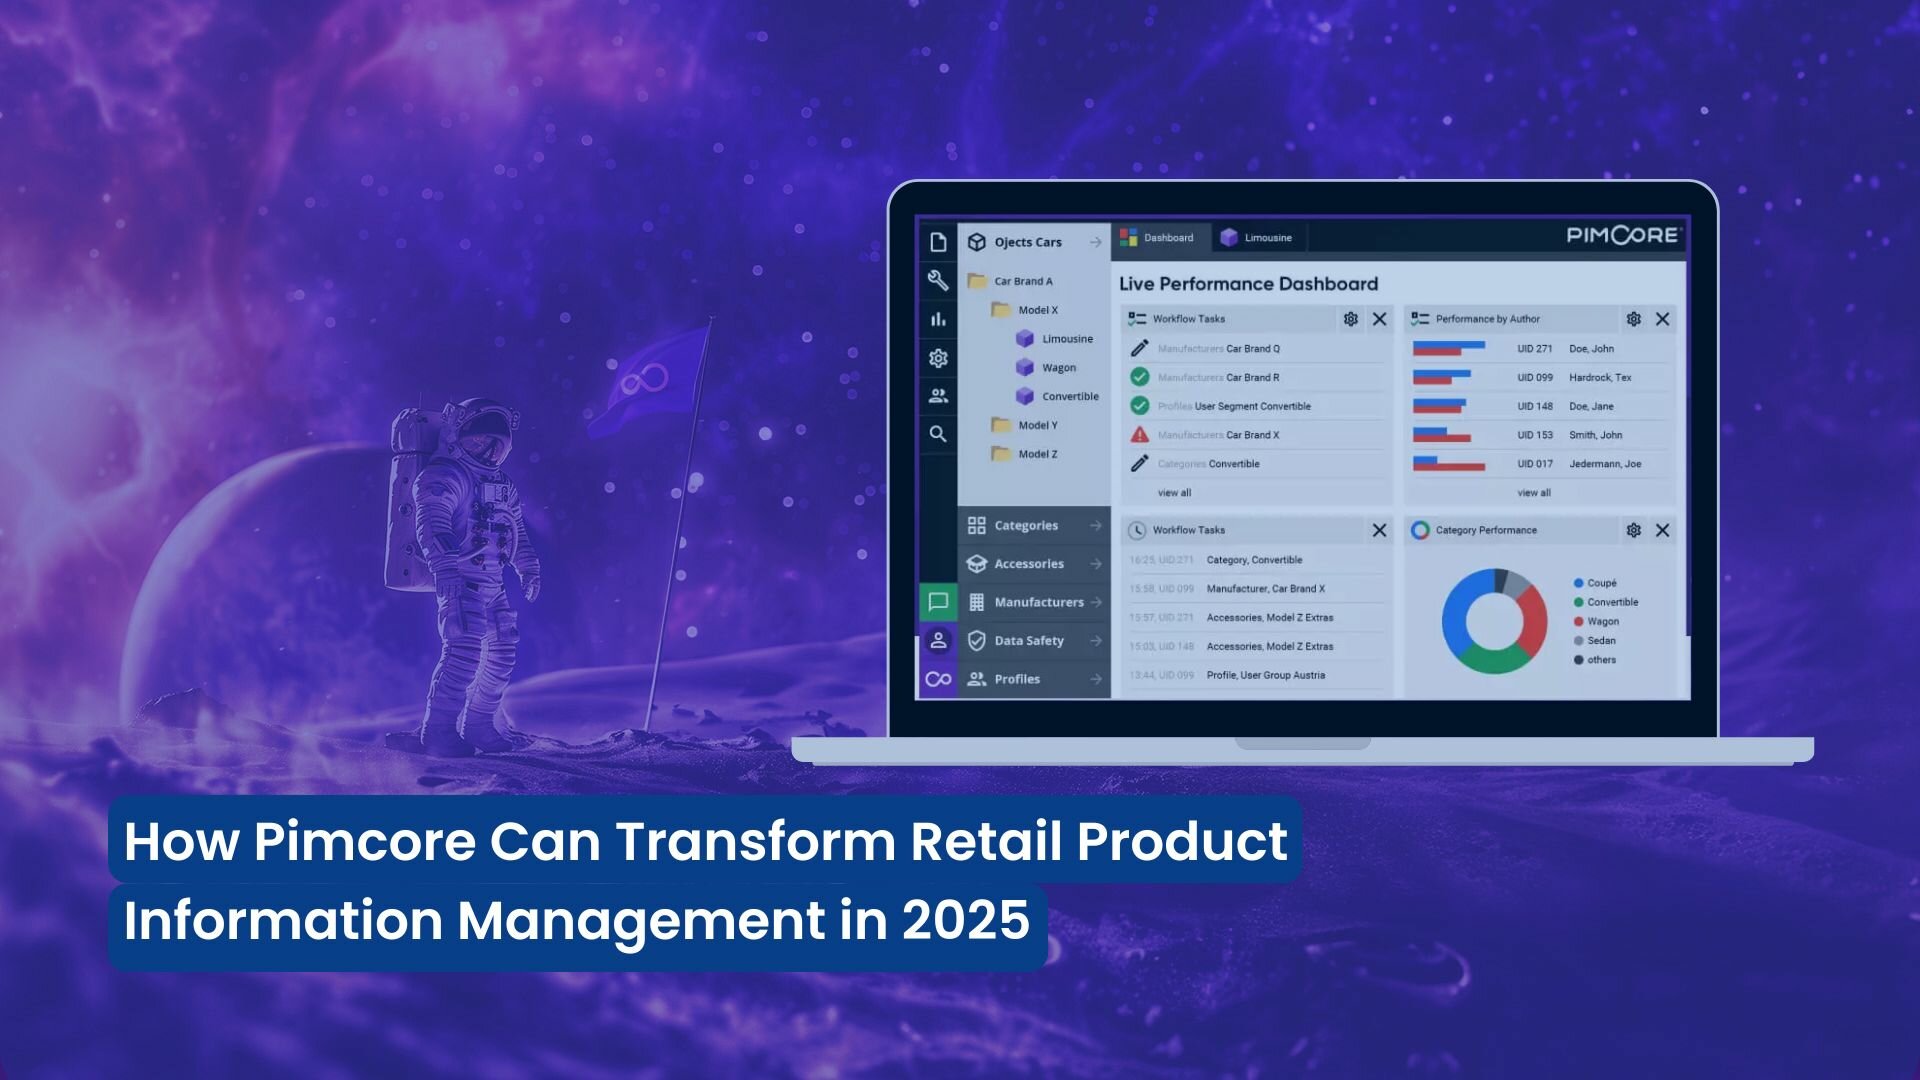Collapse the Model X folder
Viewport: 1920px width, 1080px height.
1001,310
